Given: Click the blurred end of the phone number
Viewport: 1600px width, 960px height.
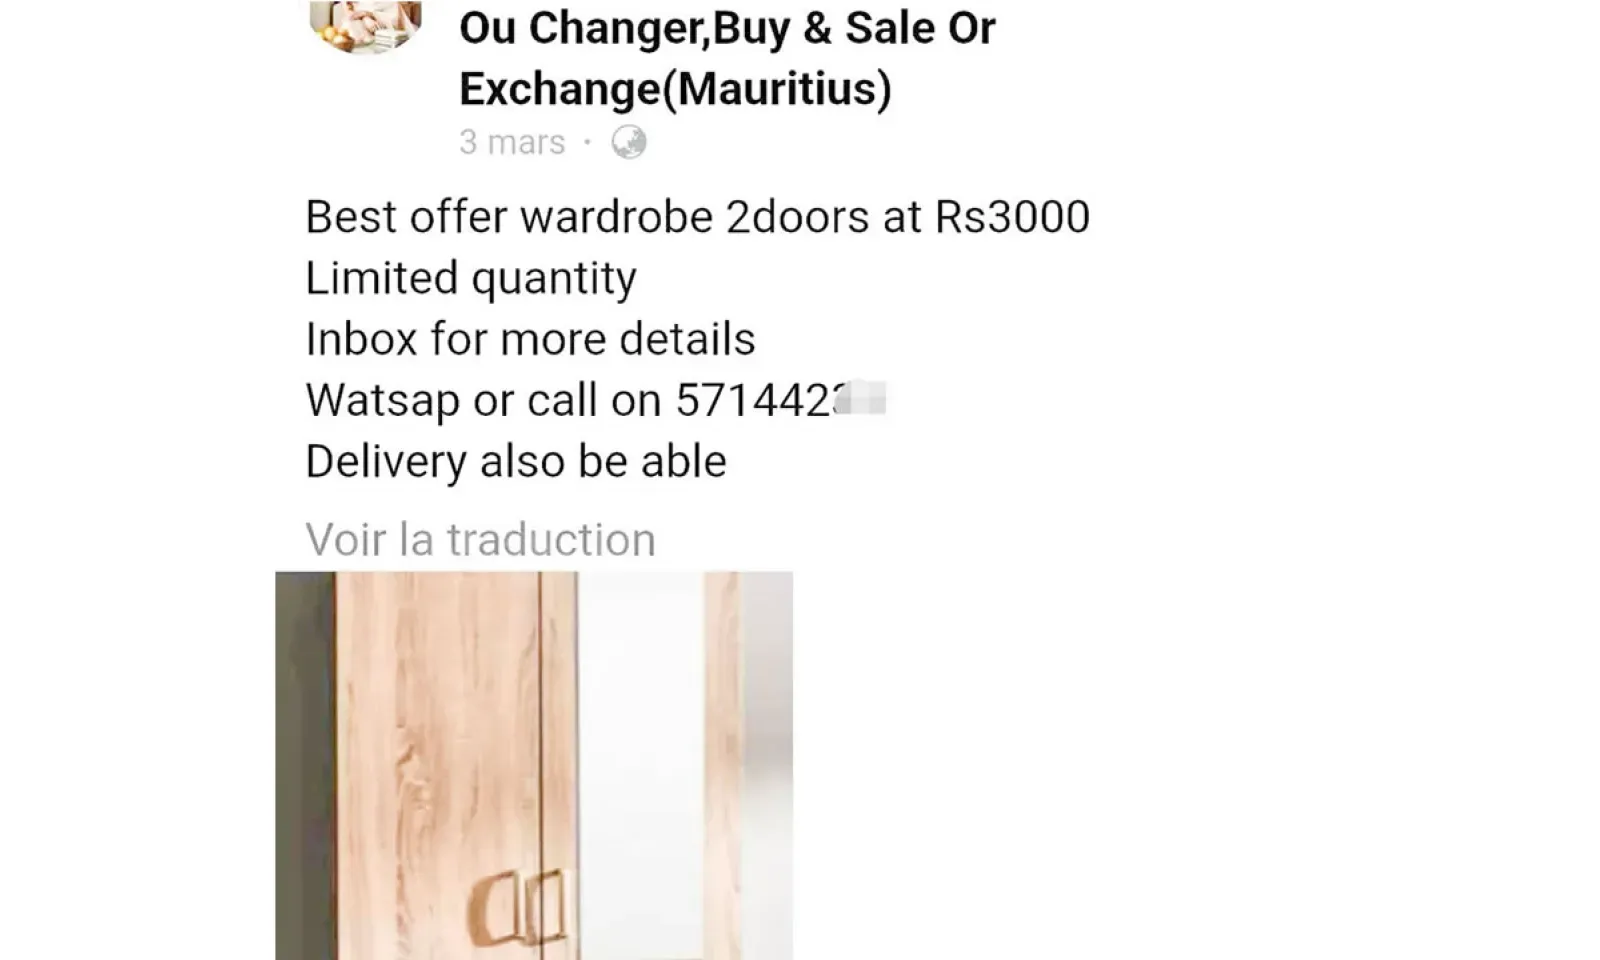Looking at the screenshot, I should point(861,400).
